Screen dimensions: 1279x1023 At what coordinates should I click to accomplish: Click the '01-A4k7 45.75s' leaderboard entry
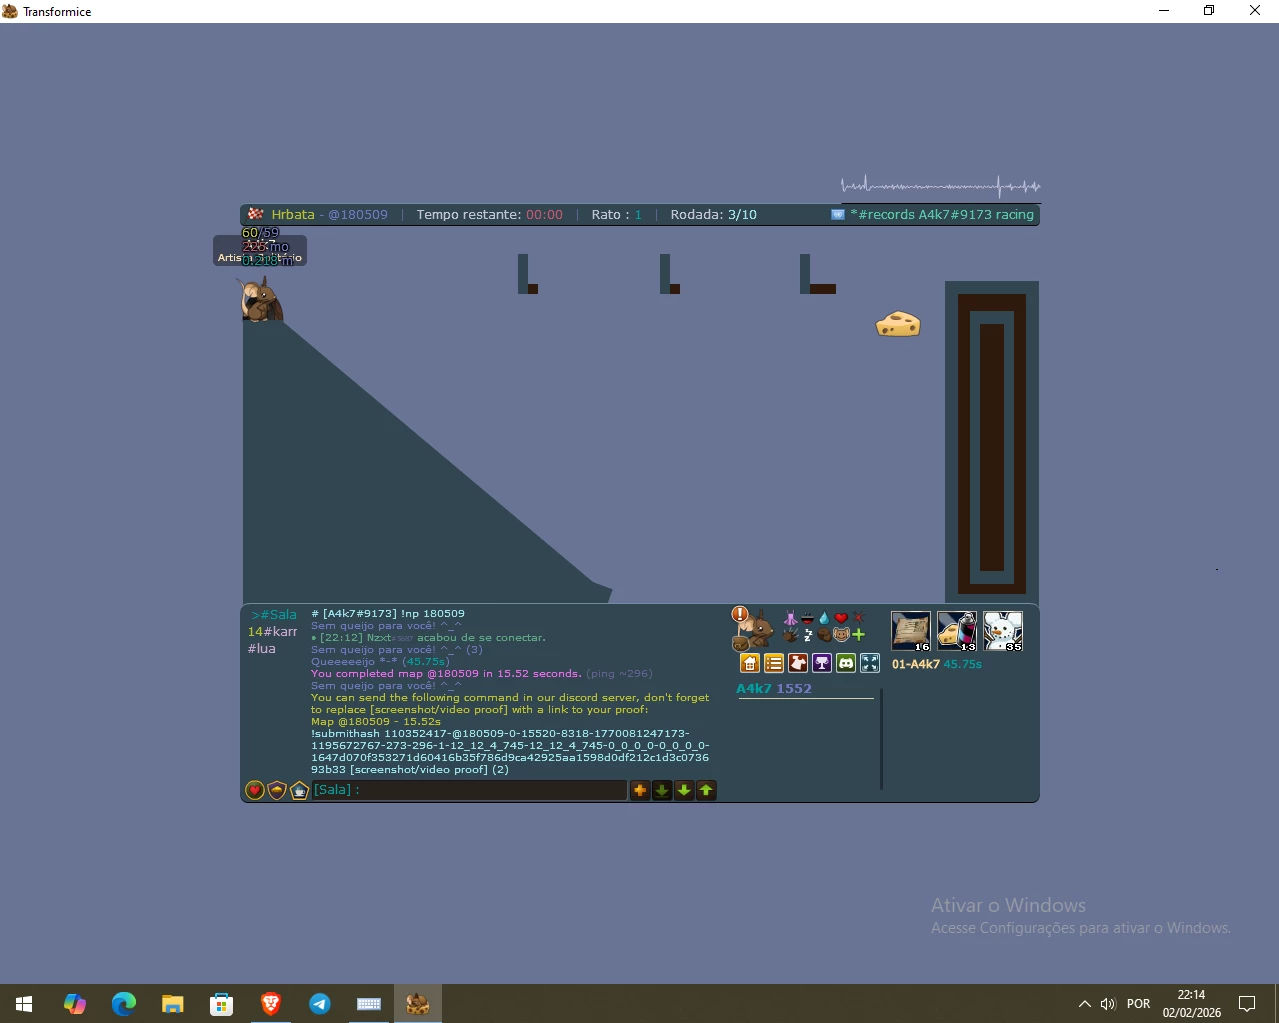click(937, 664)
